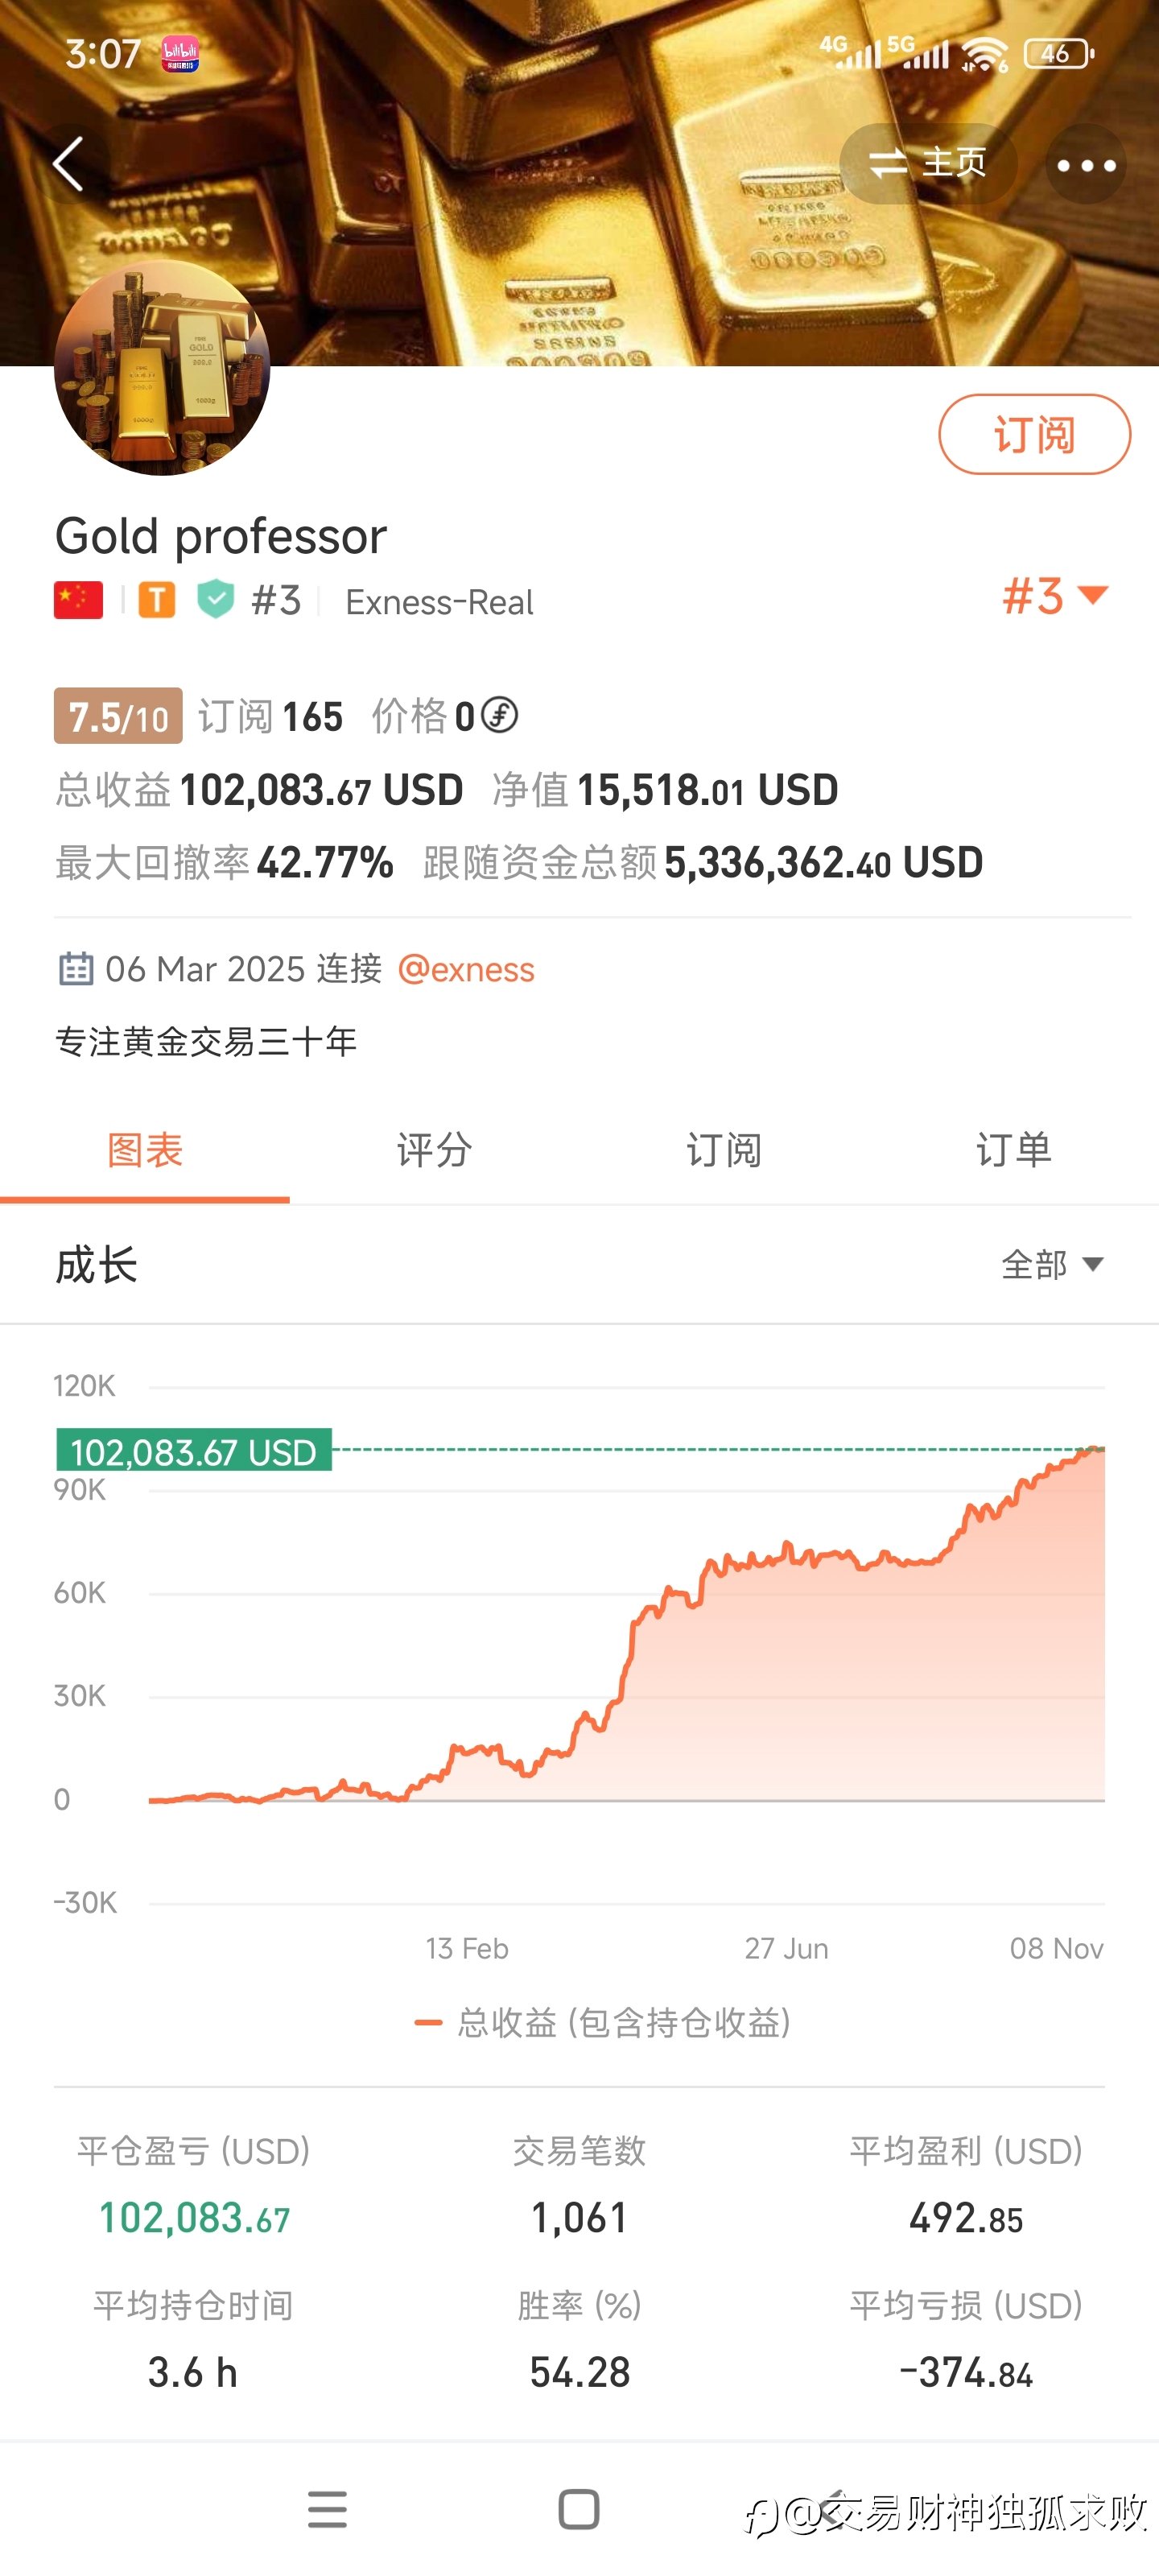The height and width of the screenshot is (2576, 1159).
Task: Open the 订单 orders tab
Action: pos(1013,1150)
